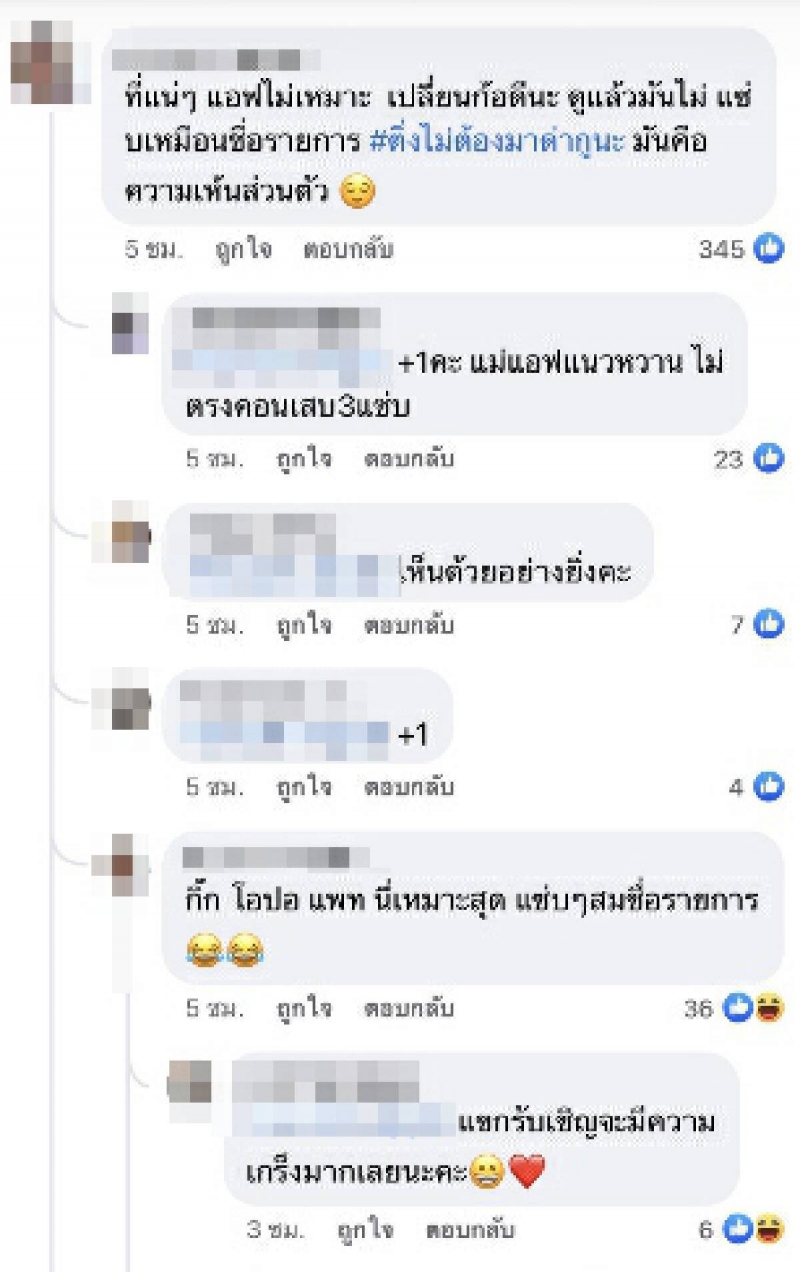View reactions on the reply with 6

741,1229
